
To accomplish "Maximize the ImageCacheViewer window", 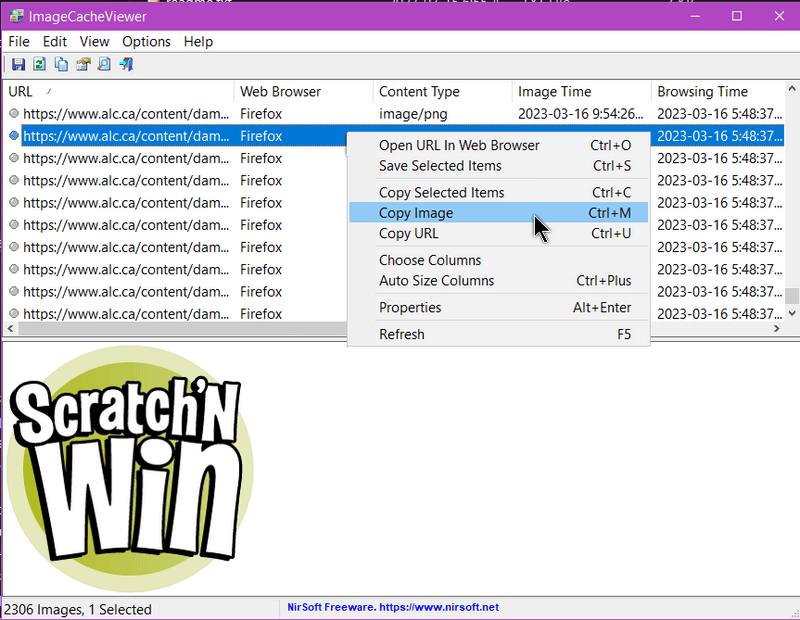I will click(737, 16).
